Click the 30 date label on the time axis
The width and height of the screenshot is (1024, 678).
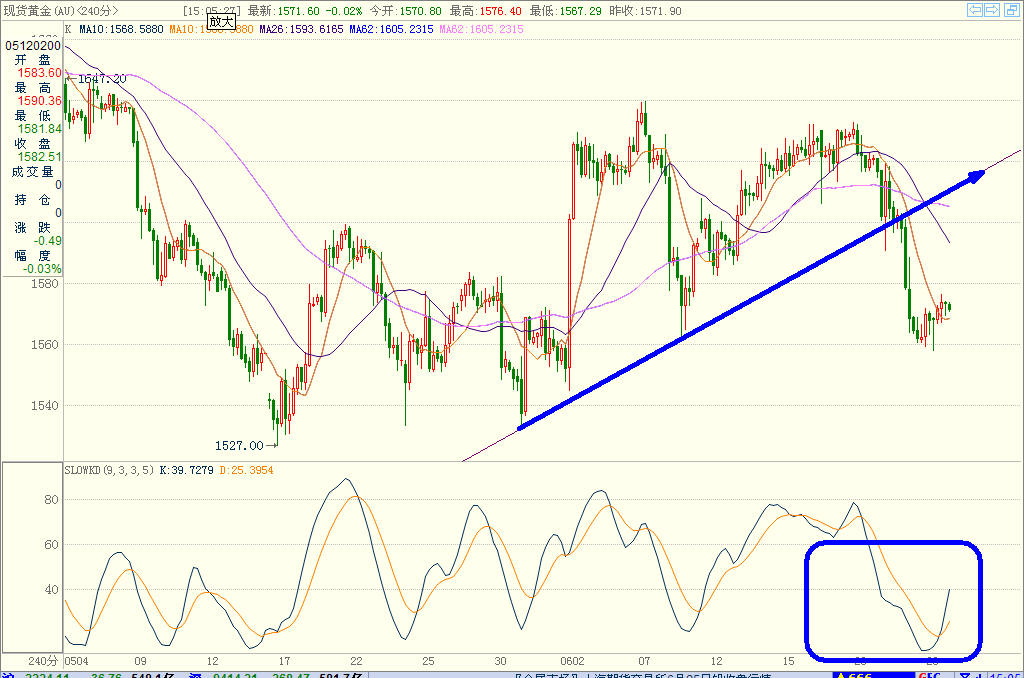(500, 661)
